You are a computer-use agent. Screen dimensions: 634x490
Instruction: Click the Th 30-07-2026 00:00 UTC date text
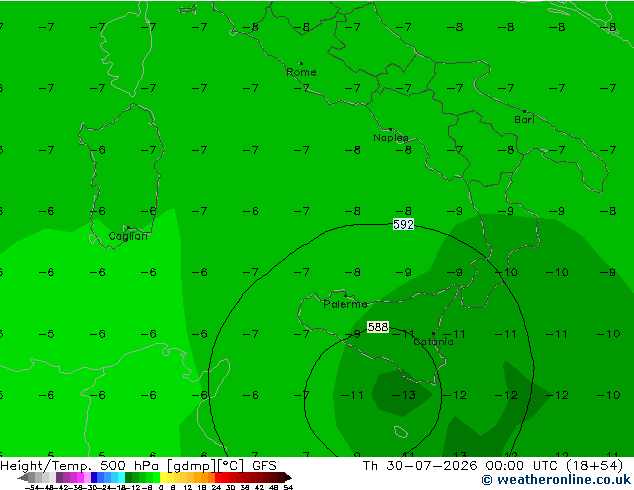(463, 466)
